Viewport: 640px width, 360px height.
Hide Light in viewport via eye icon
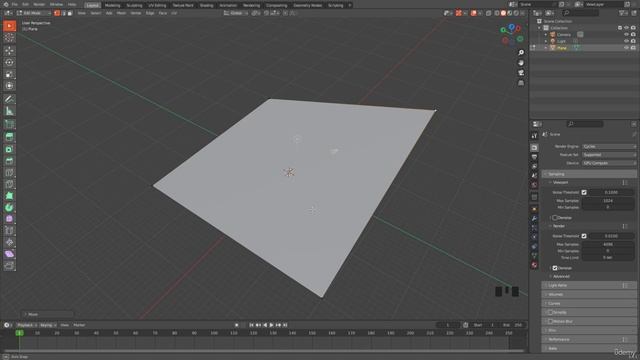click(x=626, y=41)
